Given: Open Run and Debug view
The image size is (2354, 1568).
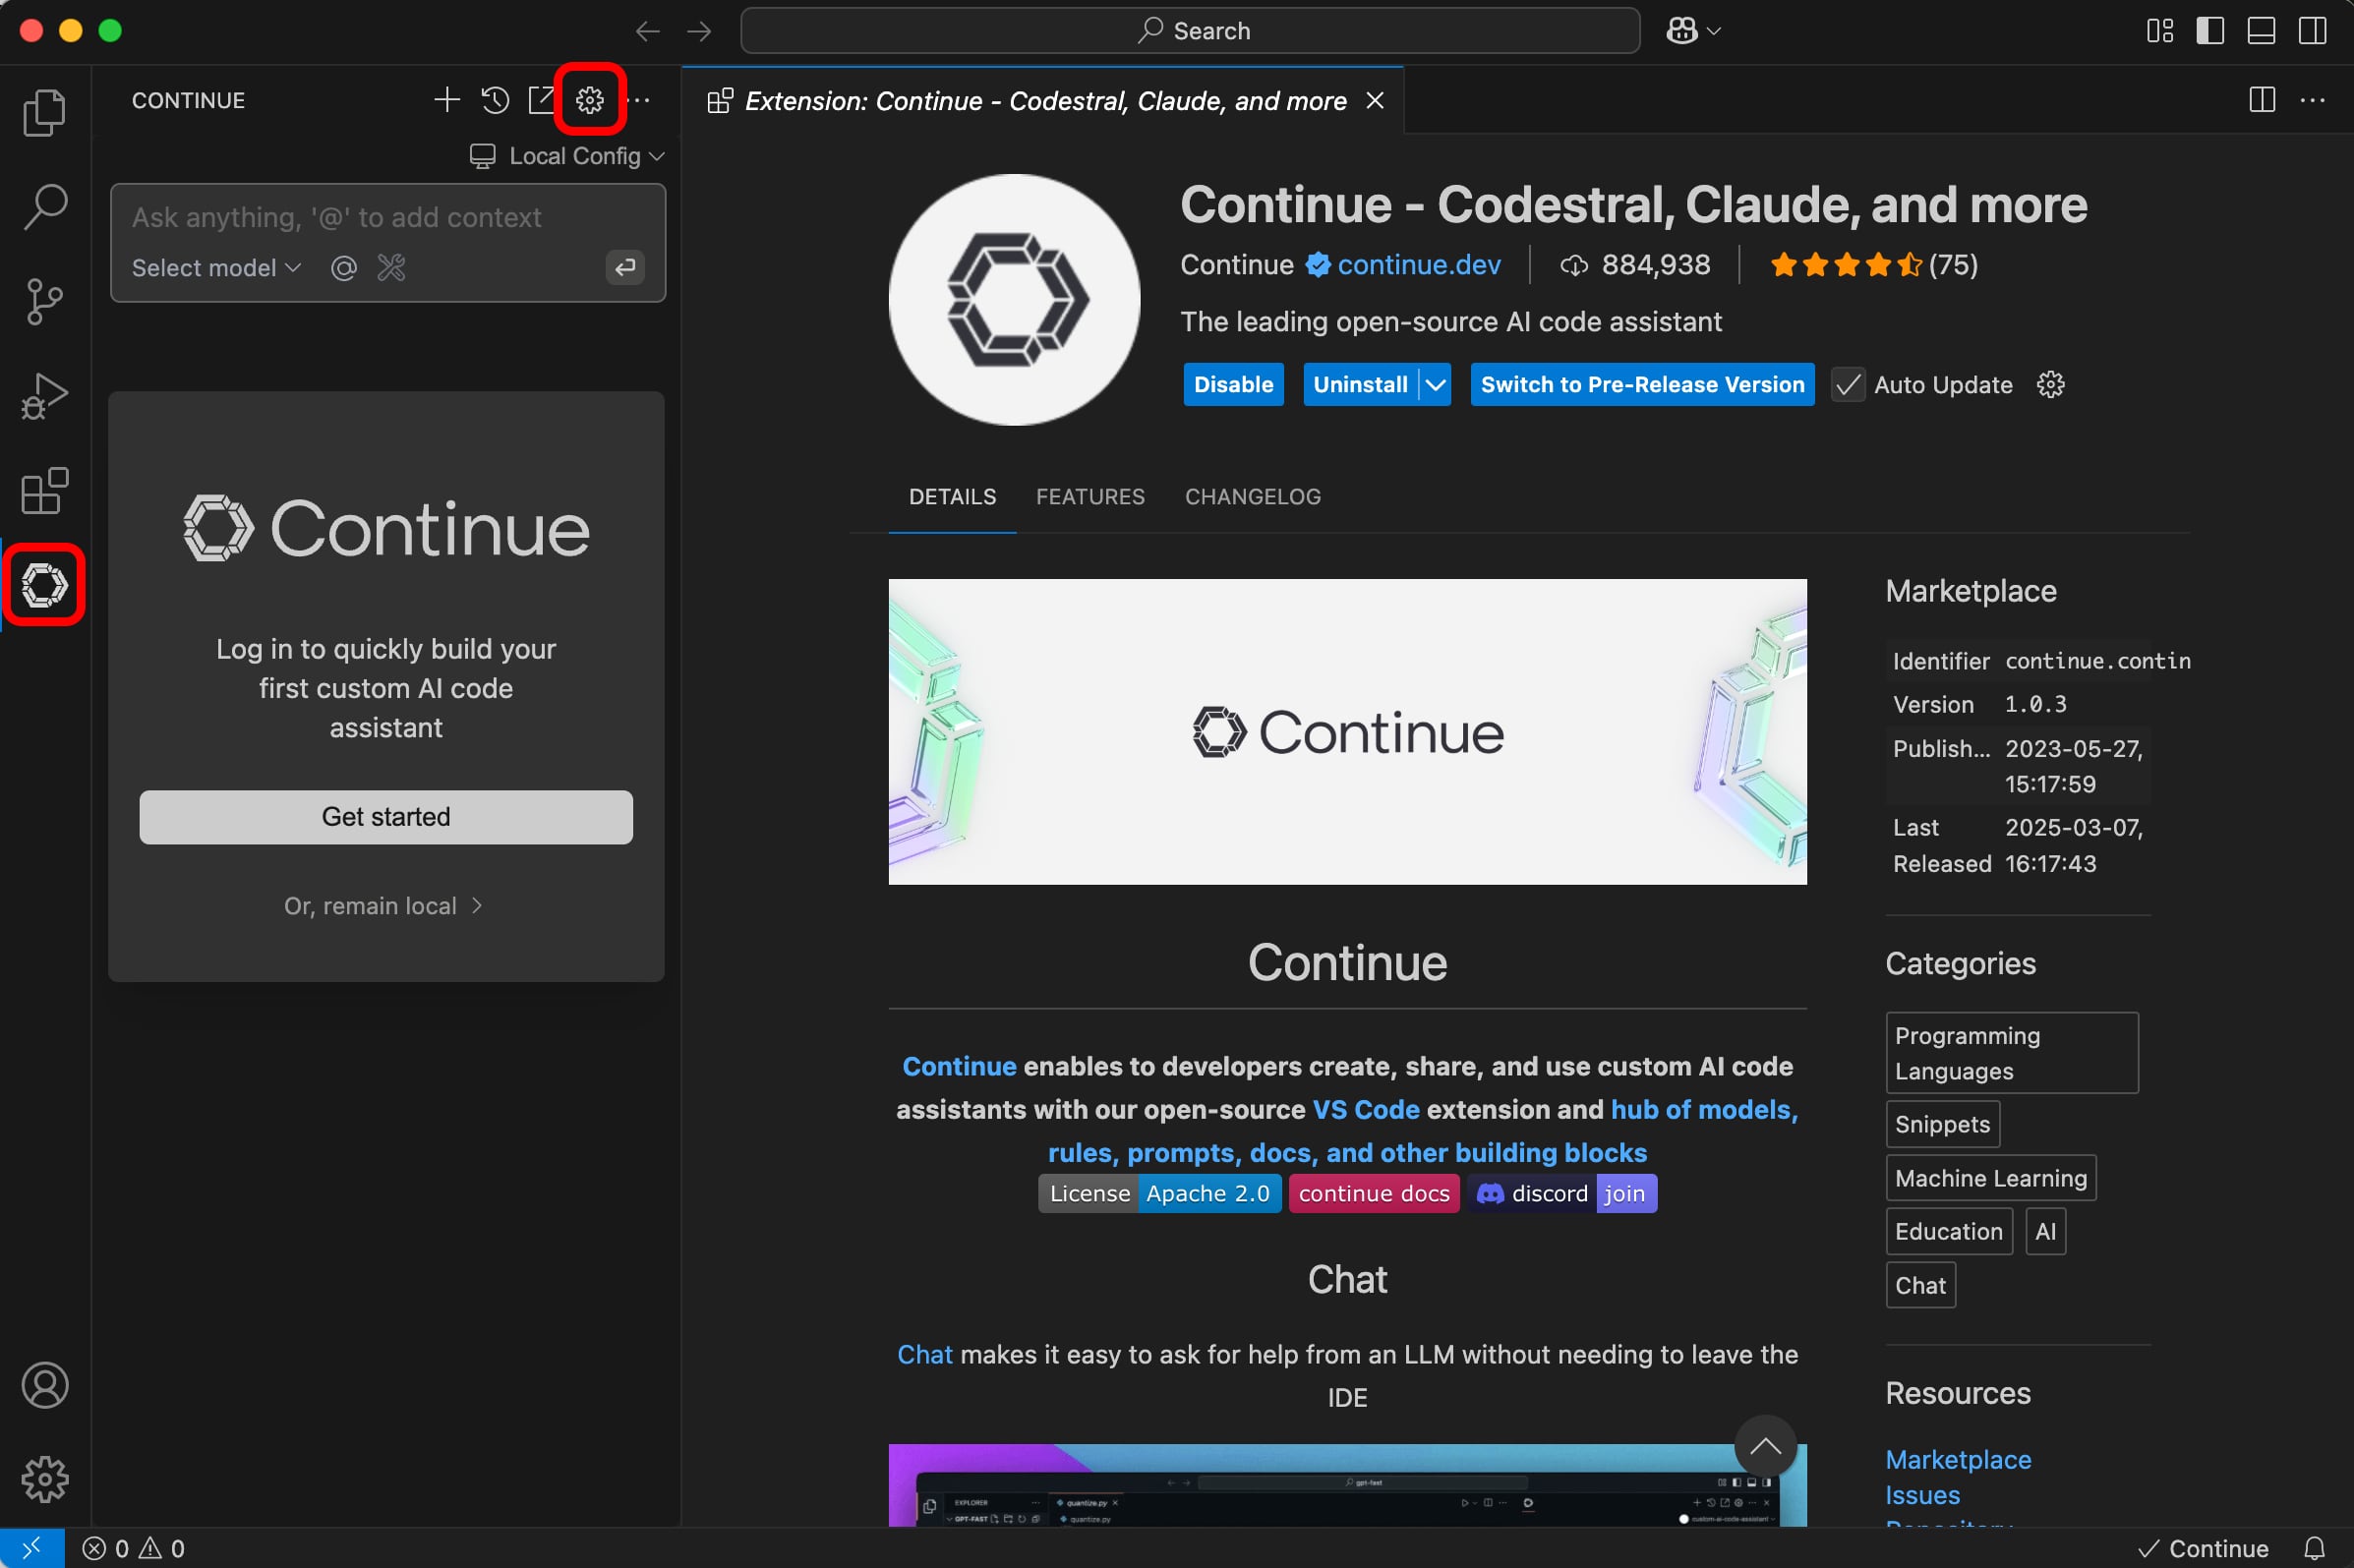Looking at the screenshot, I should pos(44,396).
